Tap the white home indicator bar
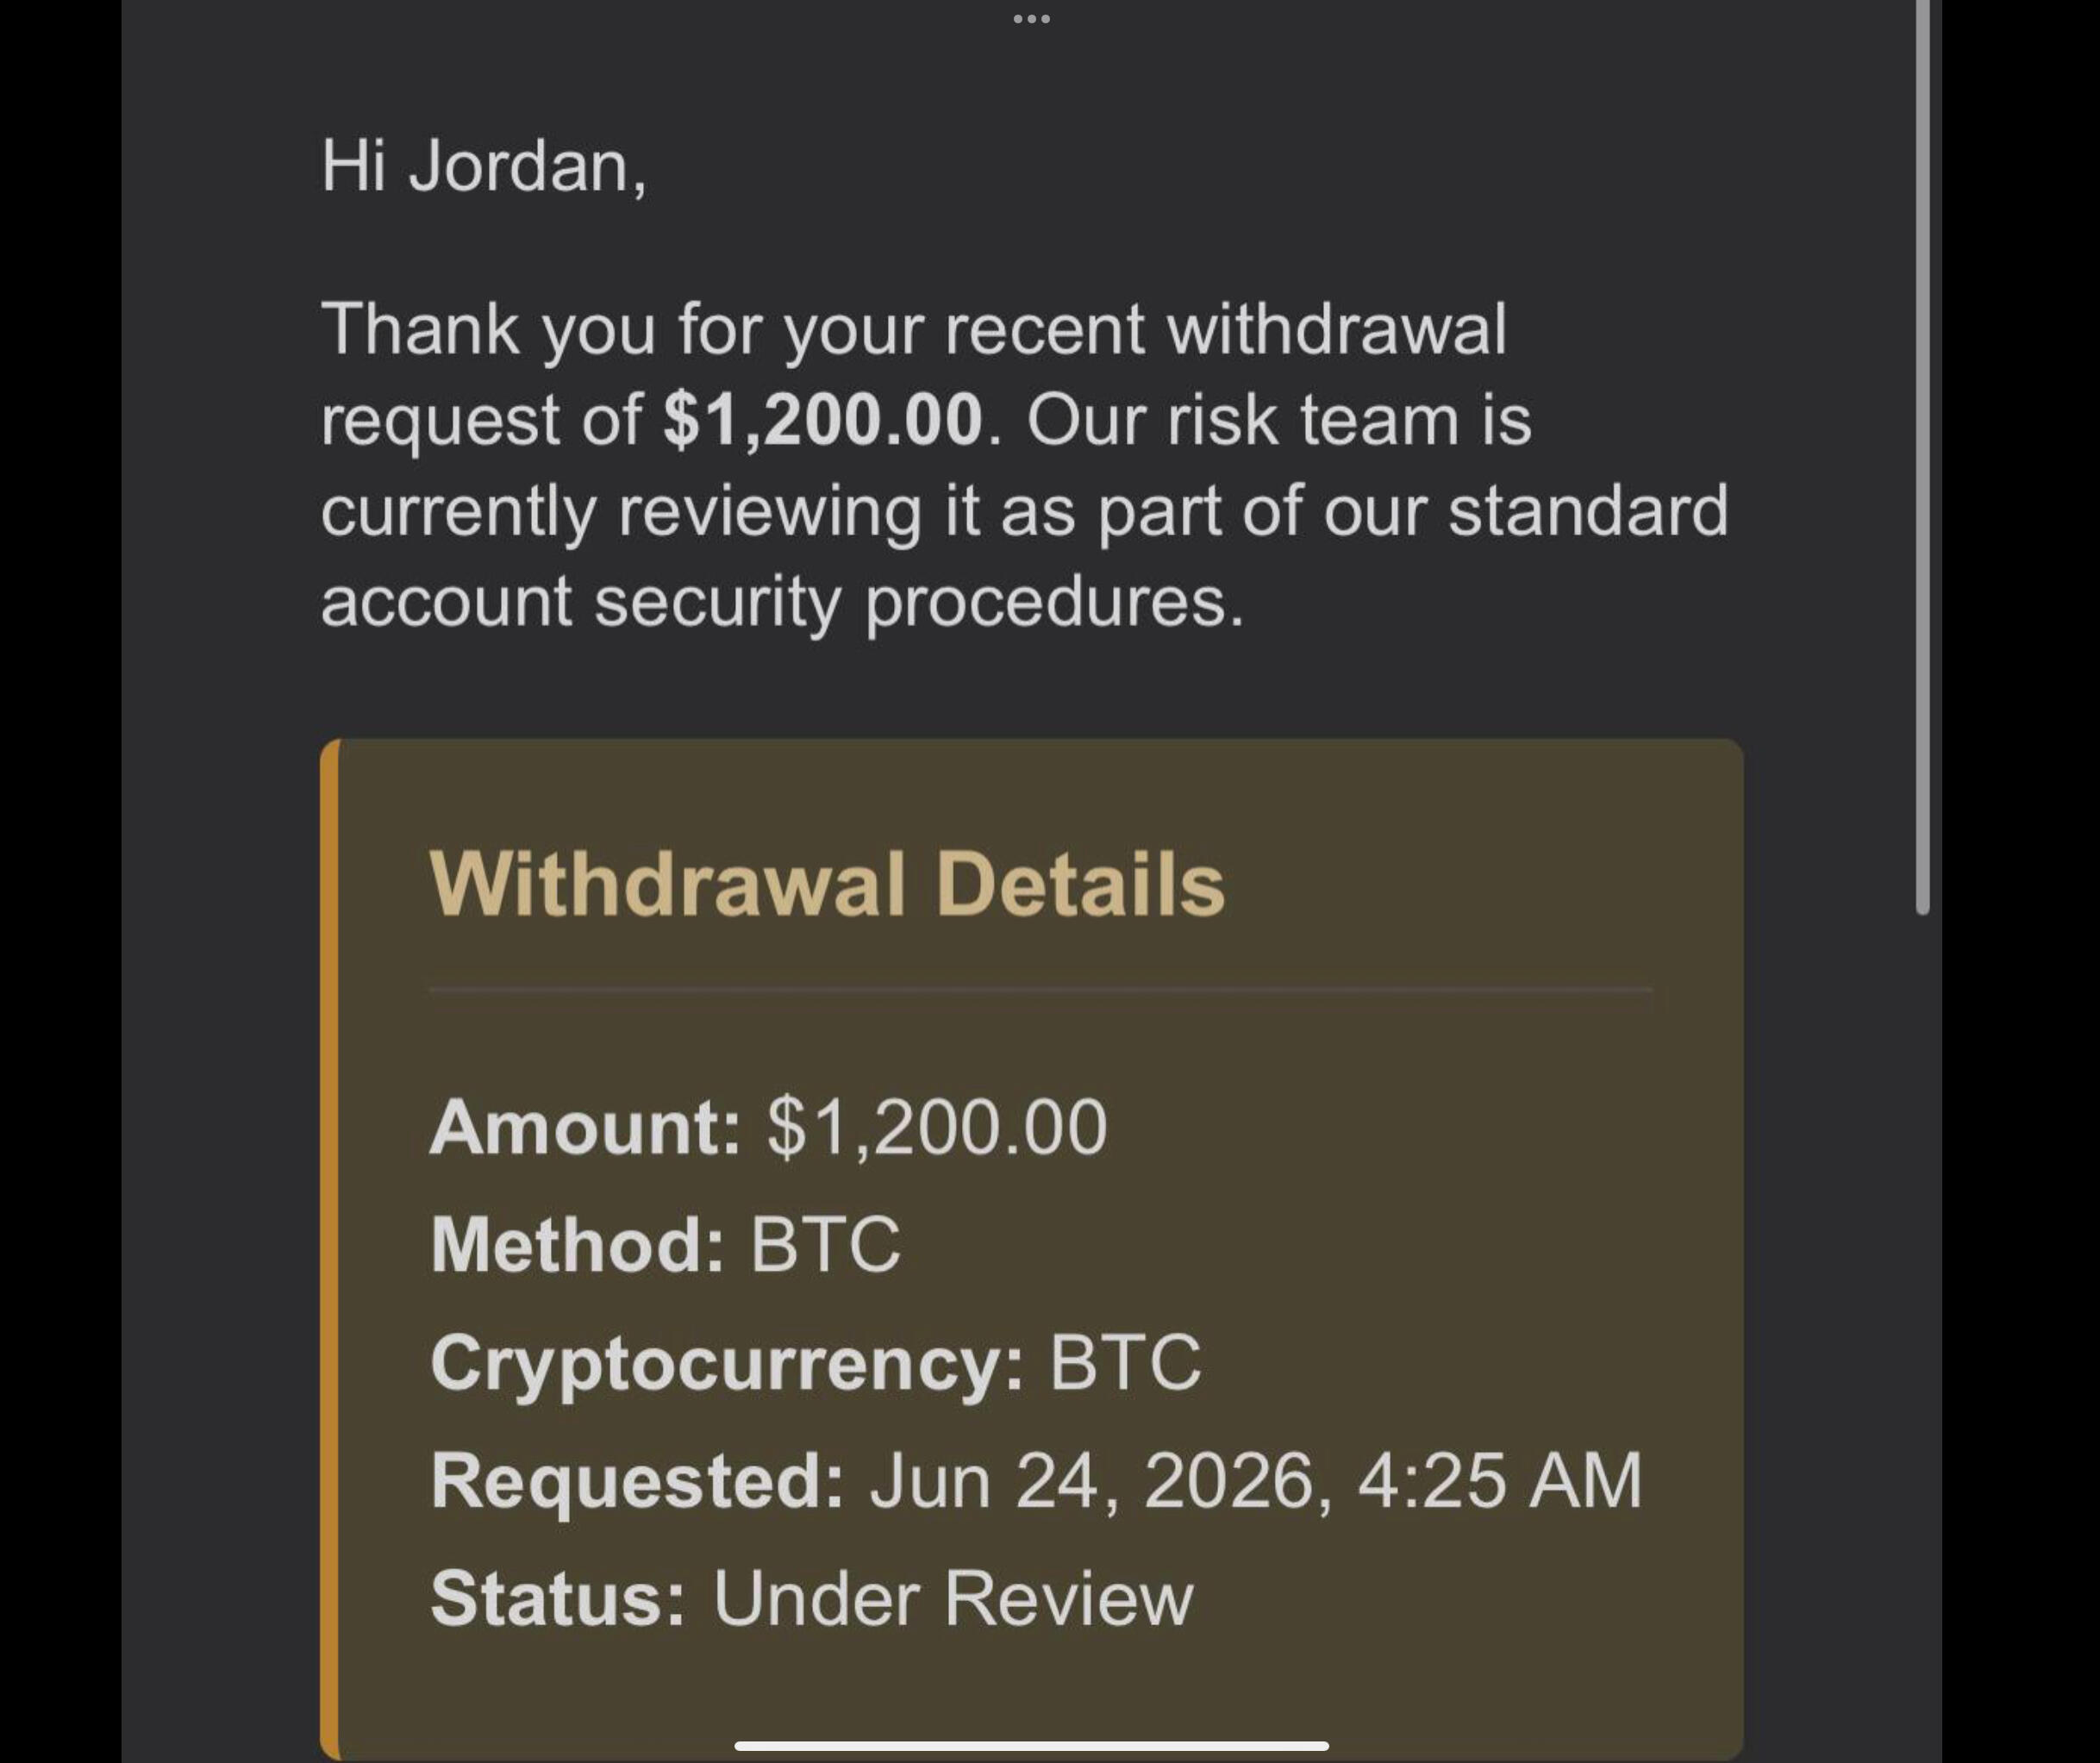 tap(1031, 1745)
